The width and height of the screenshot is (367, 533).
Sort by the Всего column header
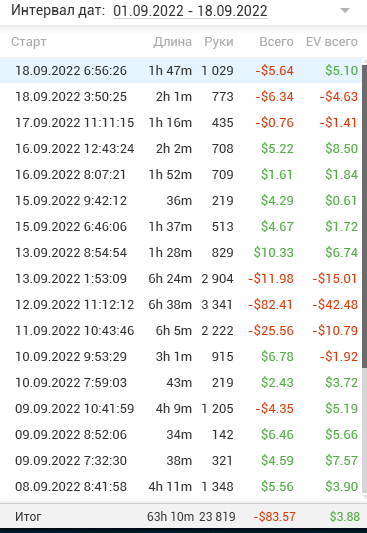(x=276, y=42)
